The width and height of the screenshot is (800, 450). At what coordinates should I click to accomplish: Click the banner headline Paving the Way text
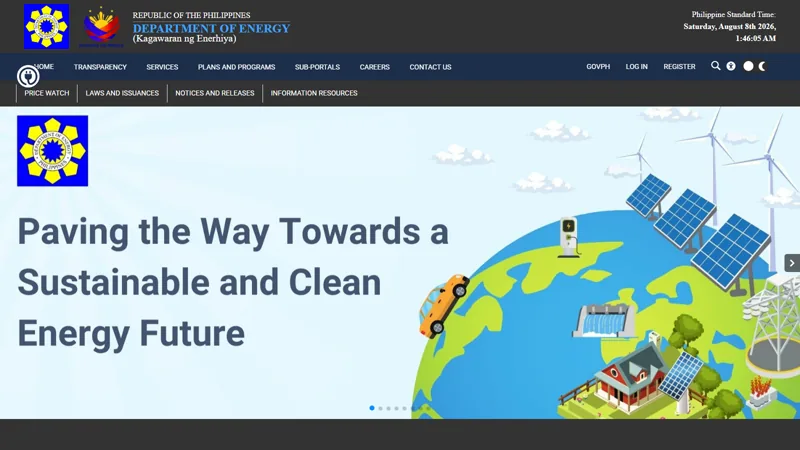[233, 282]
